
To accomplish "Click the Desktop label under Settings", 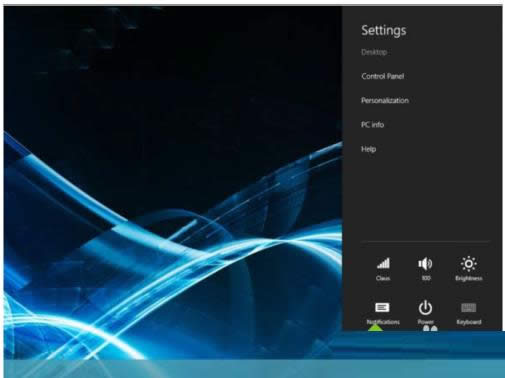I will [x=374, y=52].
